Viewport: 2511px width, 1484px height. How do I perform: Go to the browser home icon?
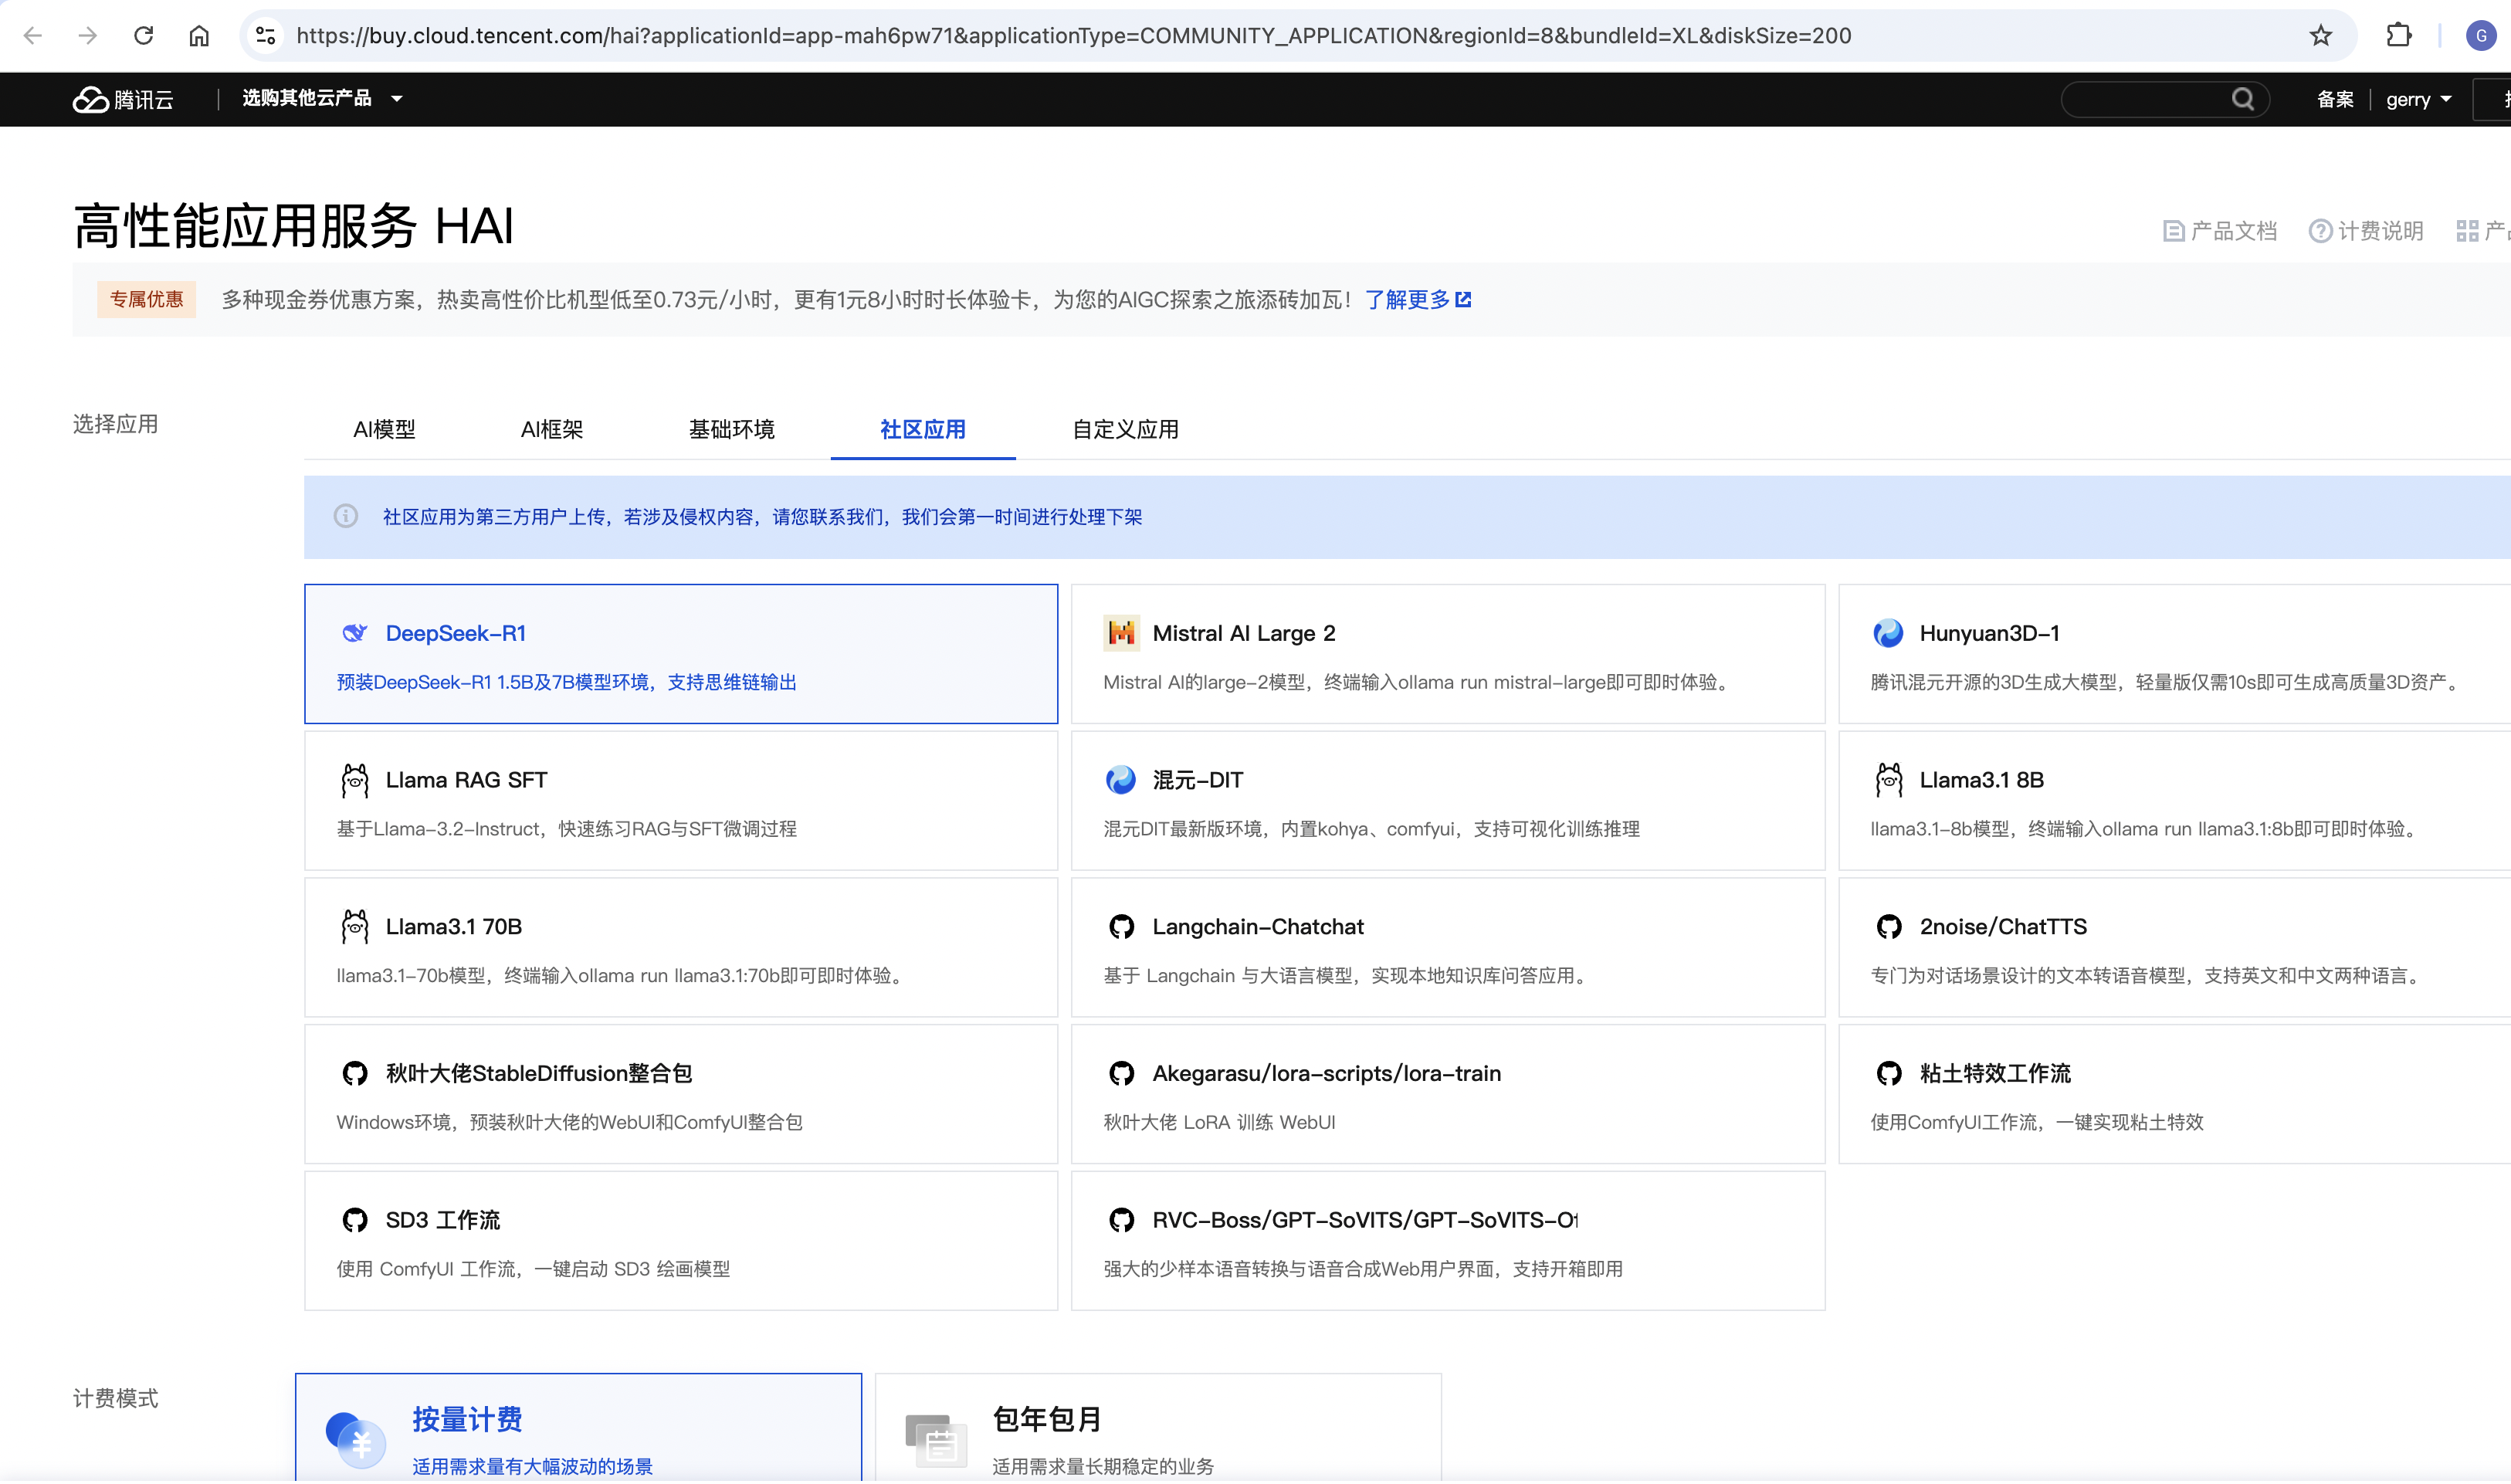pos(199,36)
